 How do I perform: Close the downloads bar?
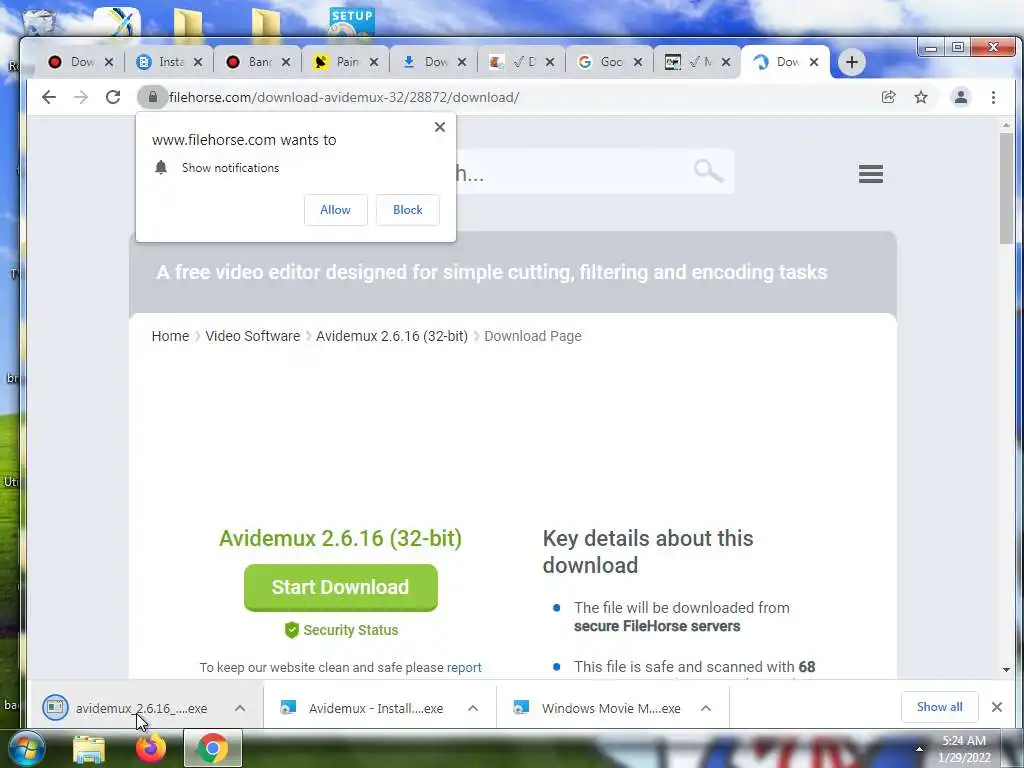[x=997, y=707]
